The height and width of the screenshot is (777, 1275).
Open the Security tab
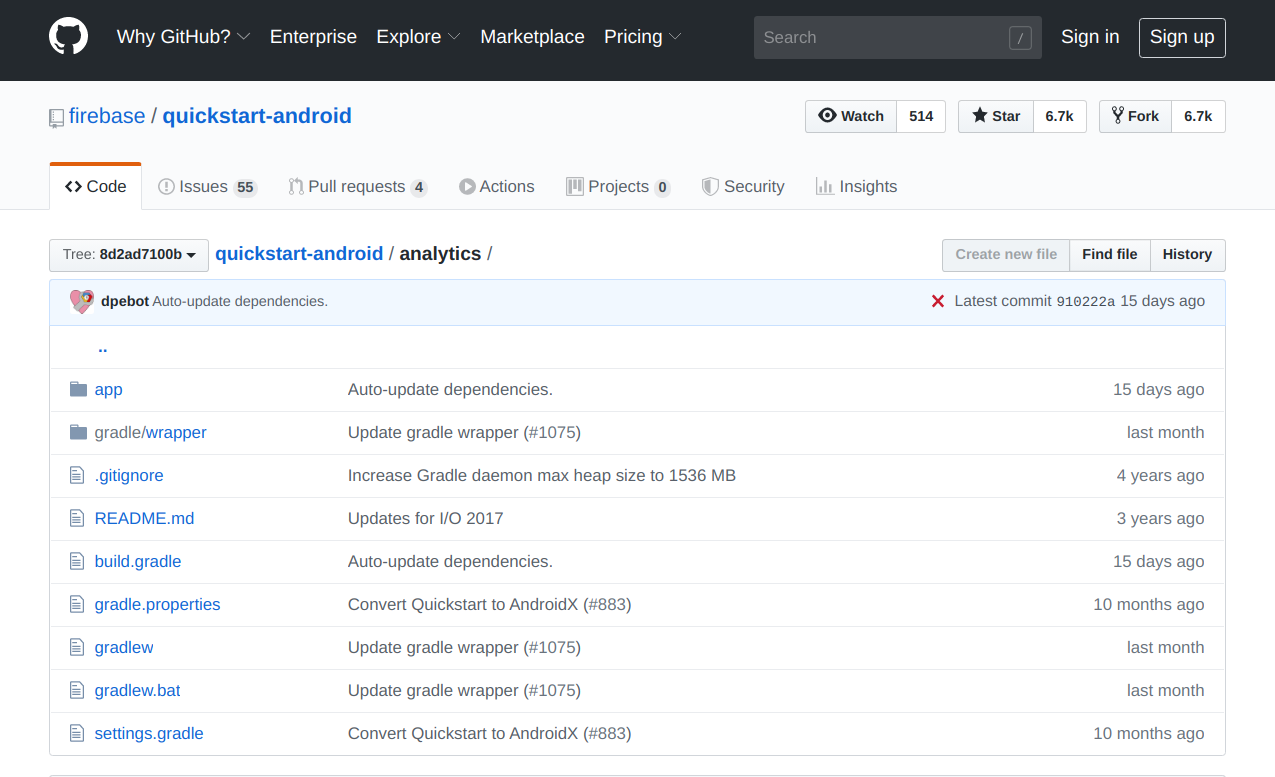[743, 187]
